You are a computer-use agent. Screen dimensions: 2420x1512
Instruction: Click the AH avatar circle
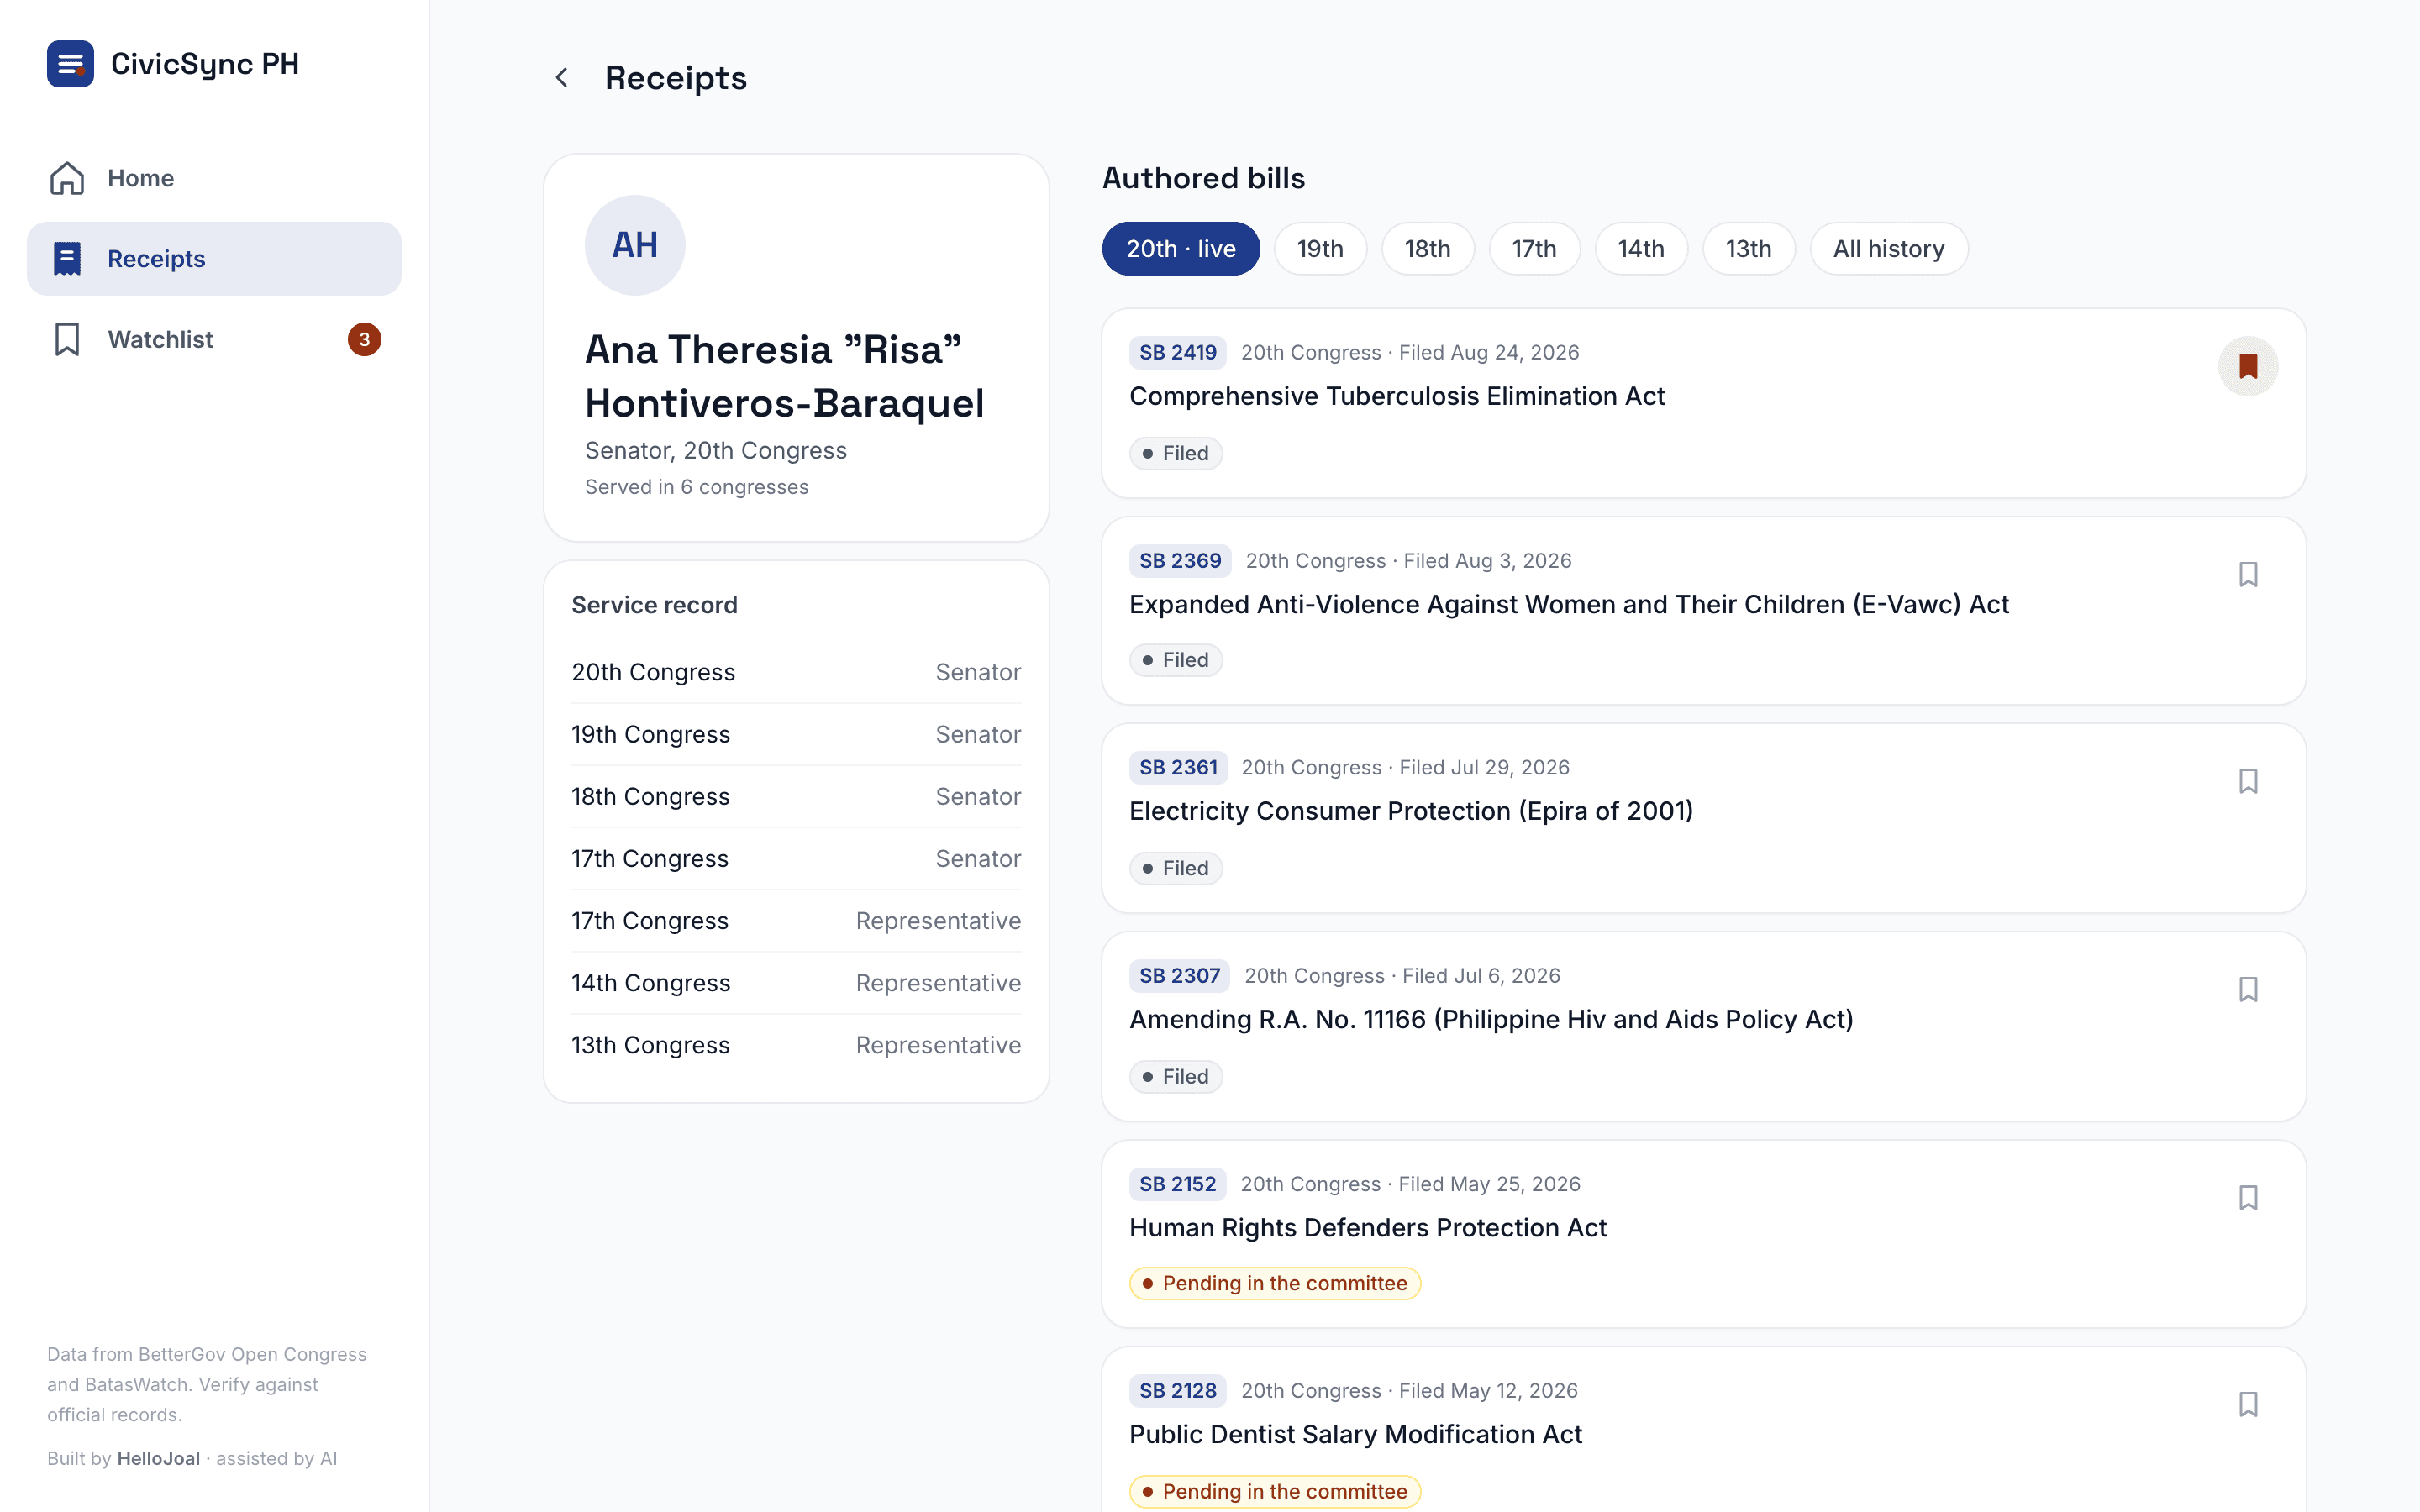coord(635,245)
